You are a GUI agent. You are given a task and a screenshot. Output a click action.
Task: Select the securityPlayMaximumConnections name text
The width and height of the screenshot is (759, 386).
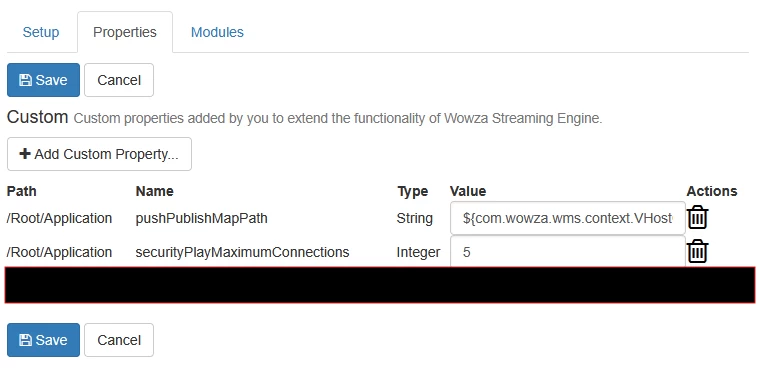[243, 252]
